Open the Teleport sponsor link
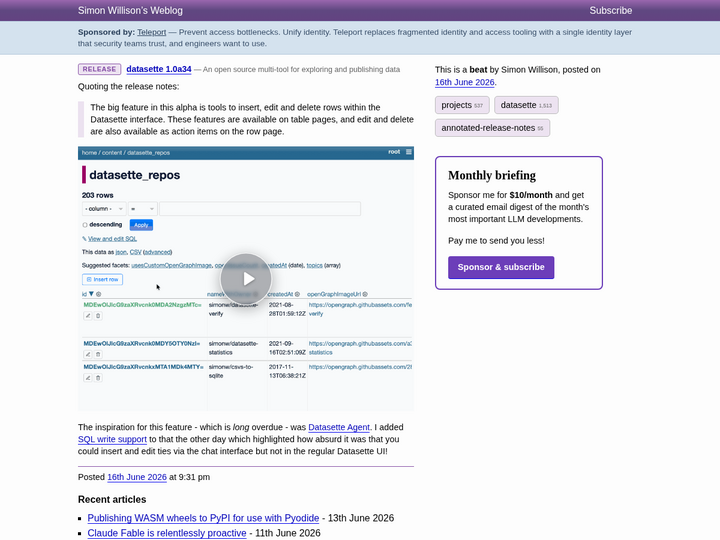Viewport: 720px width, 540px height. click(152, 32)
